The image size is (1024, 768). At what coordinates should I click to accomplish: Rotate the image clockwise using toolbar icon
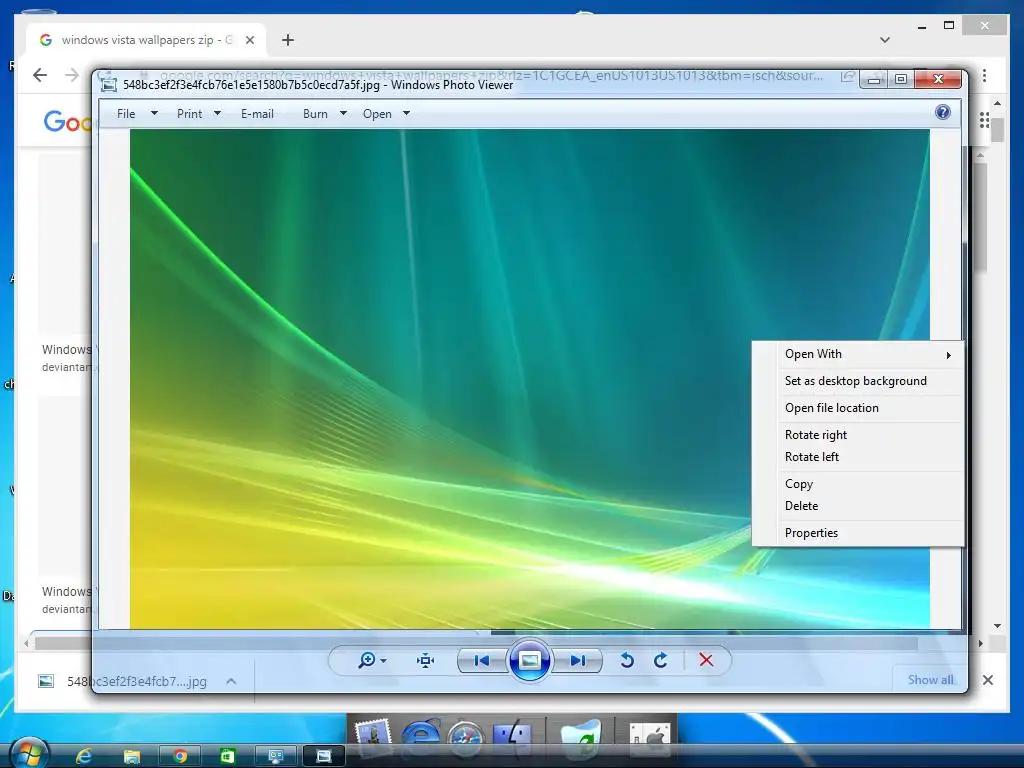[x=660, y=660]
